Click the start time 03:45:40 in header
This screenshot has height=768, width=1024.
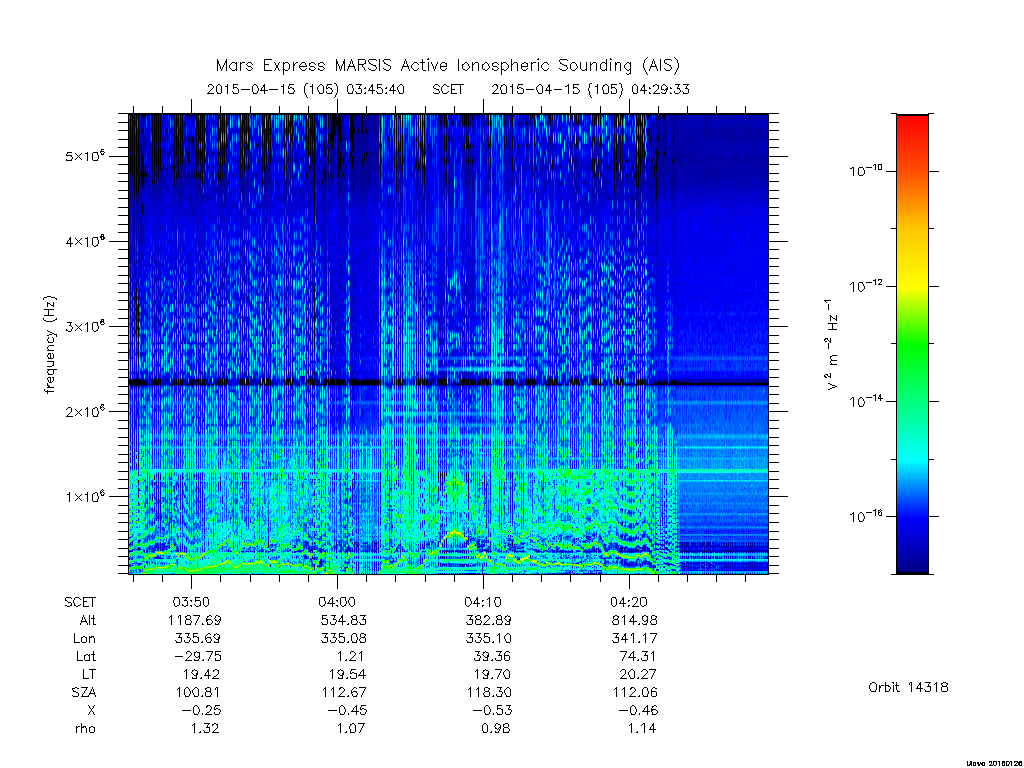(376, 89)
